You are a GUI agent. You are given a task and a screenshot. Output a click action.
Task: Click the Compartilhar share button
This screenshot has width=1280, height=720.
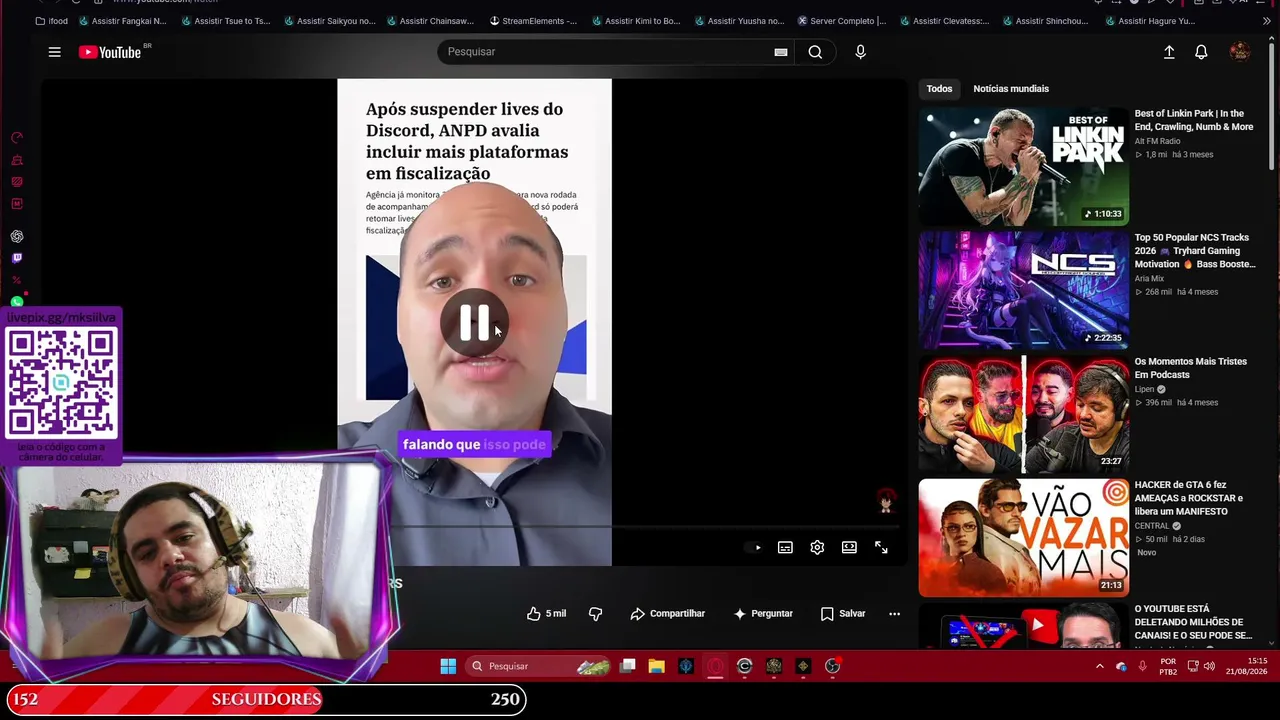coord(667,614)
